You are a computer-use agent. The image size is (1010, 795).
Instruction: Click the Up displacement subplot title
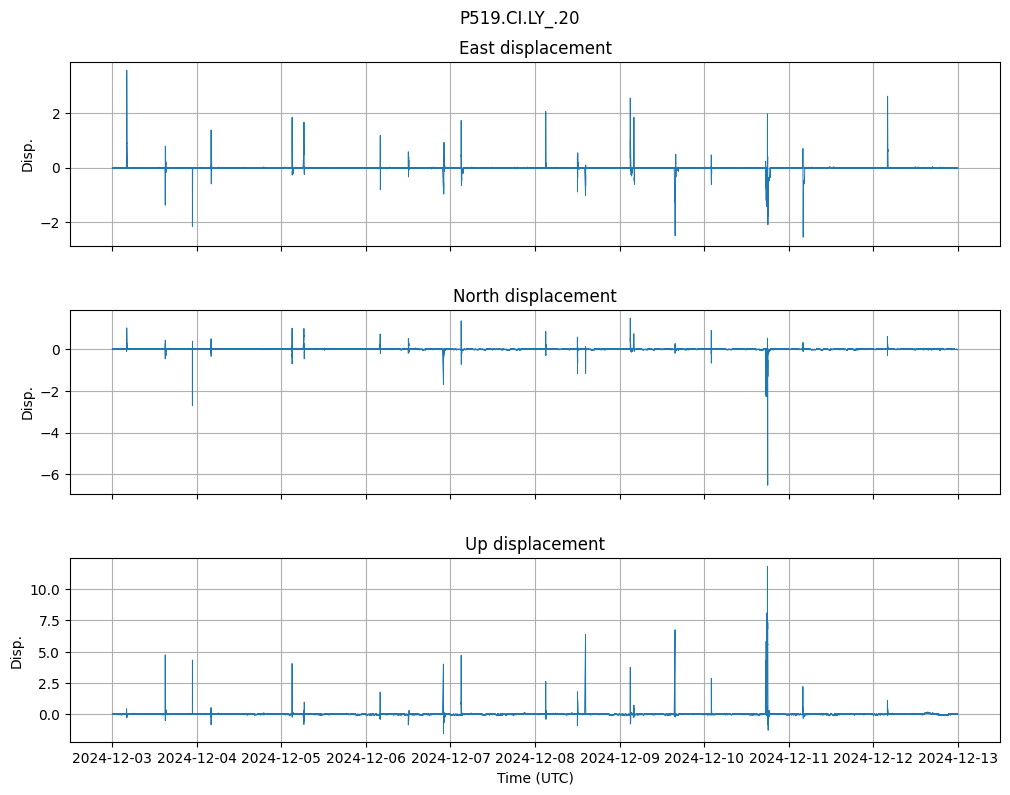535,544
